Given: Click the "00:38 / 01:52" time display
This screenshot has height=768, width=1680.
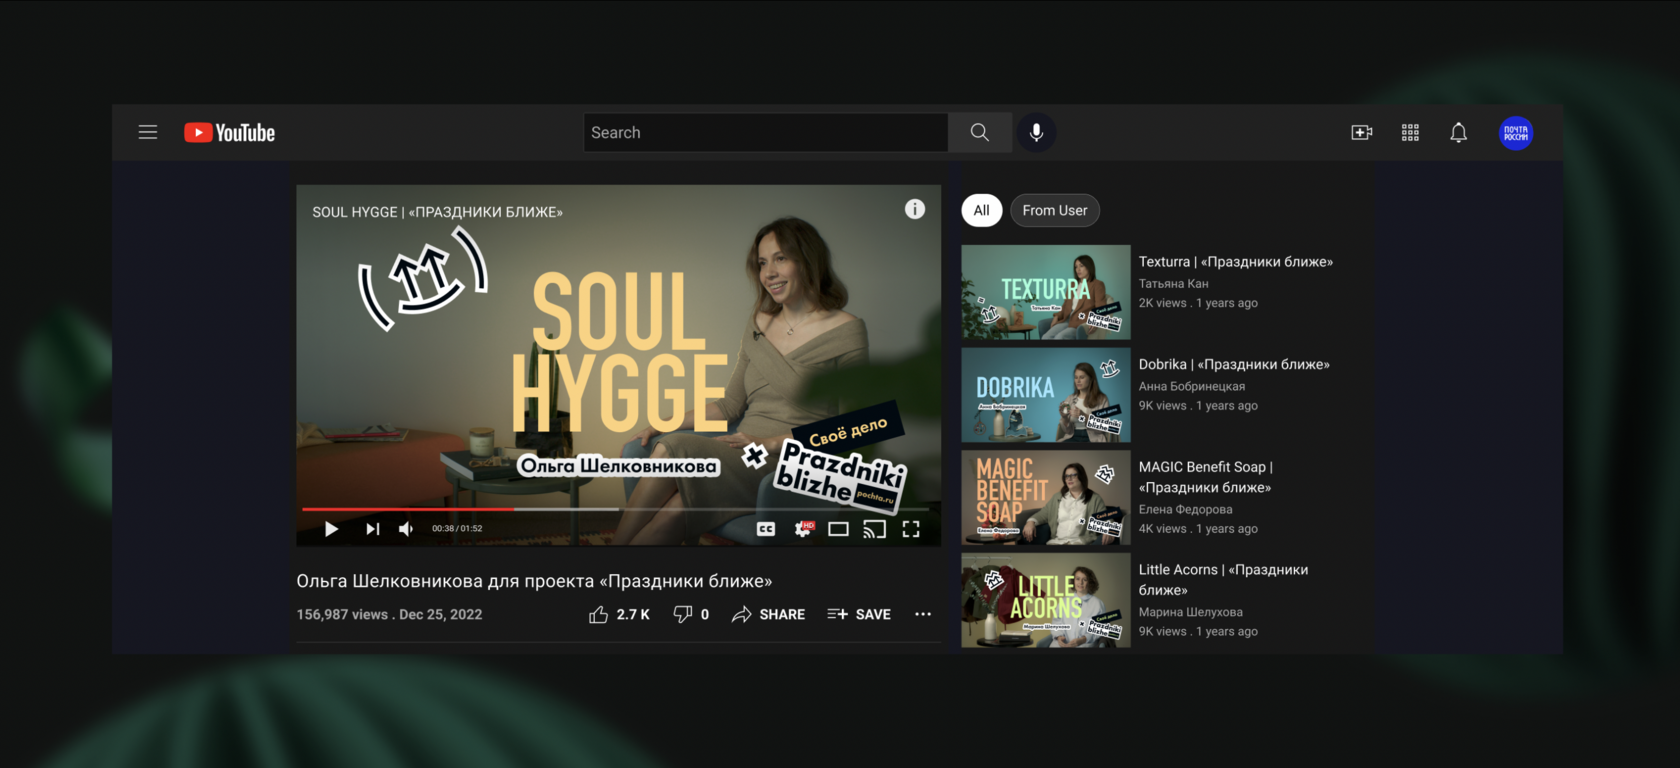Looking at the screenshot, I should [457, 529].
